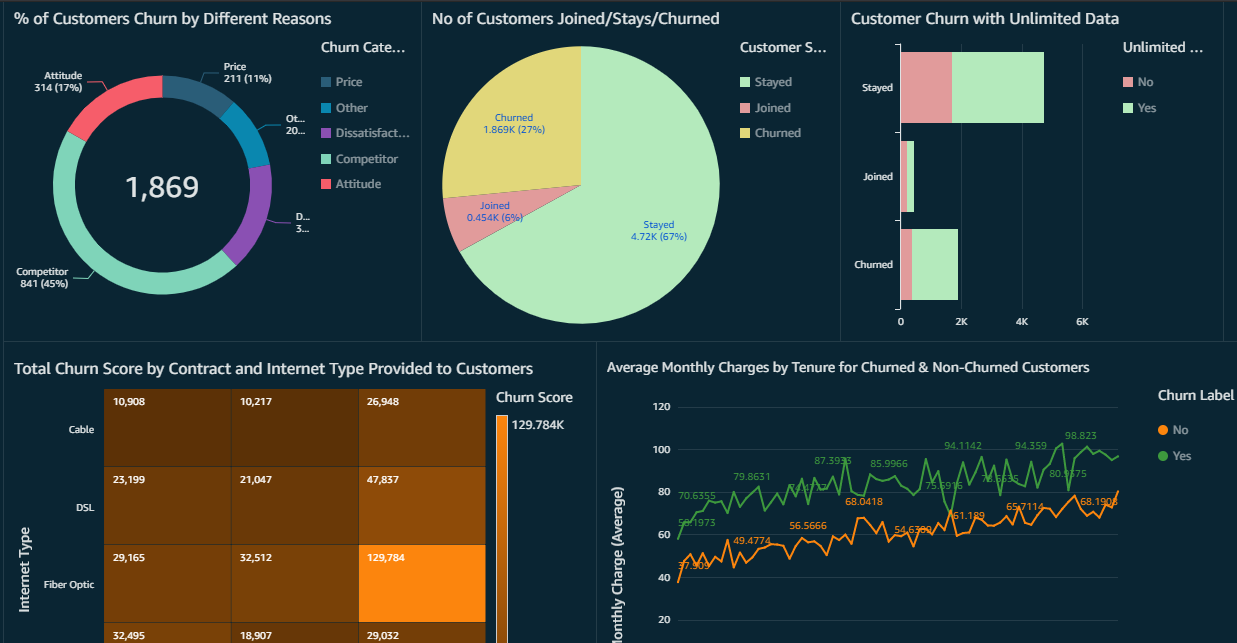Click the 'Competitor 841 (45%)' data label

[42, 277]
